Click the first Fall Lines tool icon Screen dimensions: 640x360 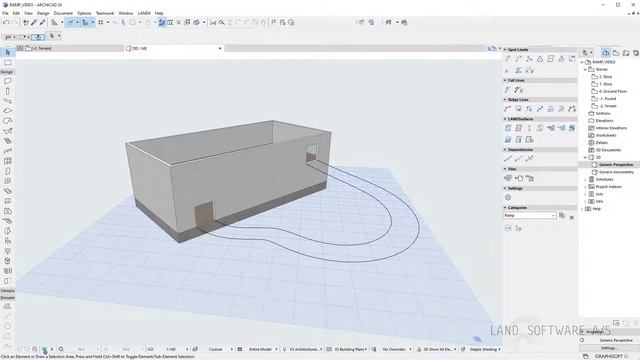pos(508,89)
